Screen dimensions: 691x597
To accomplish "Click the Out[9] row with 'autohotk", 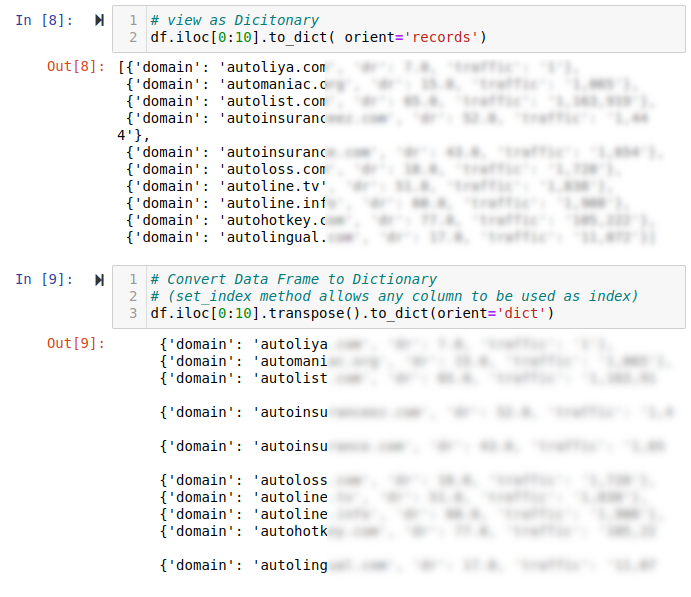I will (x=409, y=531).
